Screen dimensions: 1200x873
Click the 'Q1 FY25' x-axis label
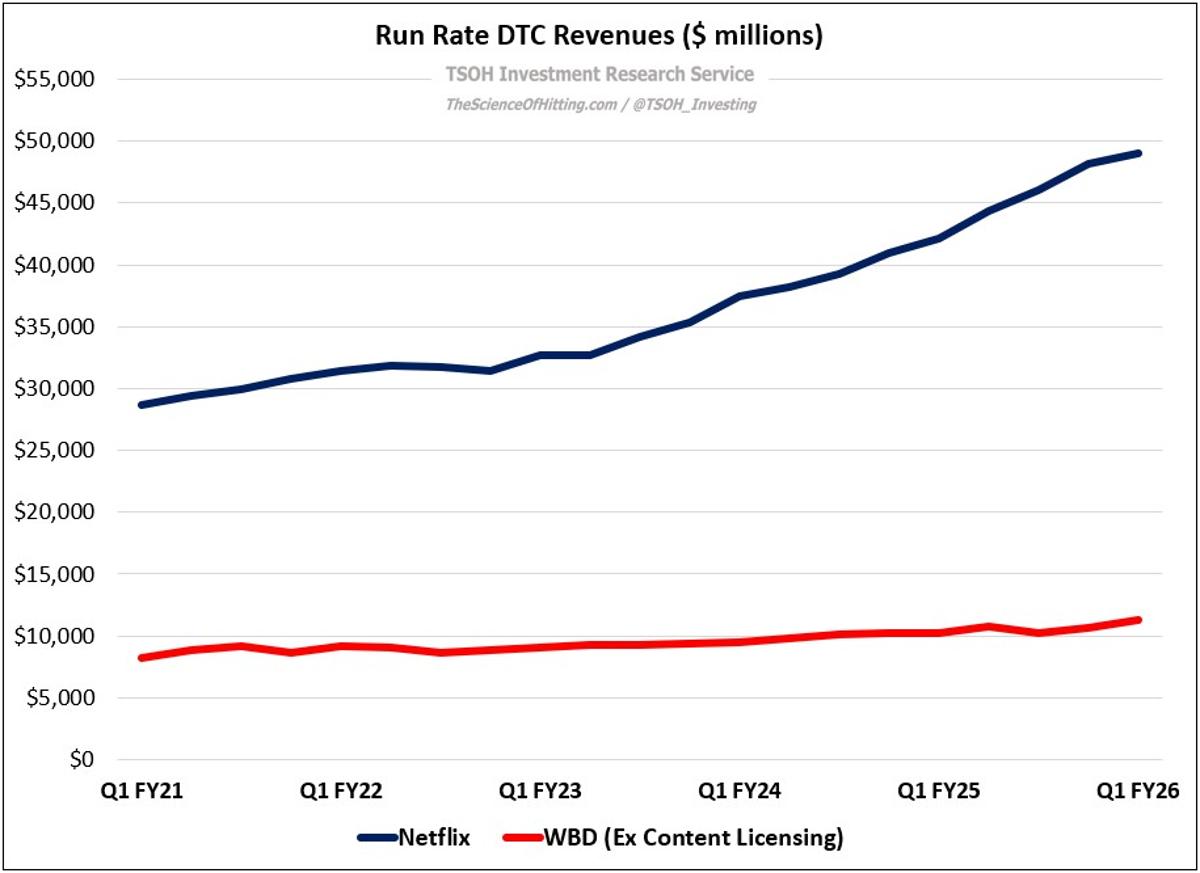click(939, 793)
